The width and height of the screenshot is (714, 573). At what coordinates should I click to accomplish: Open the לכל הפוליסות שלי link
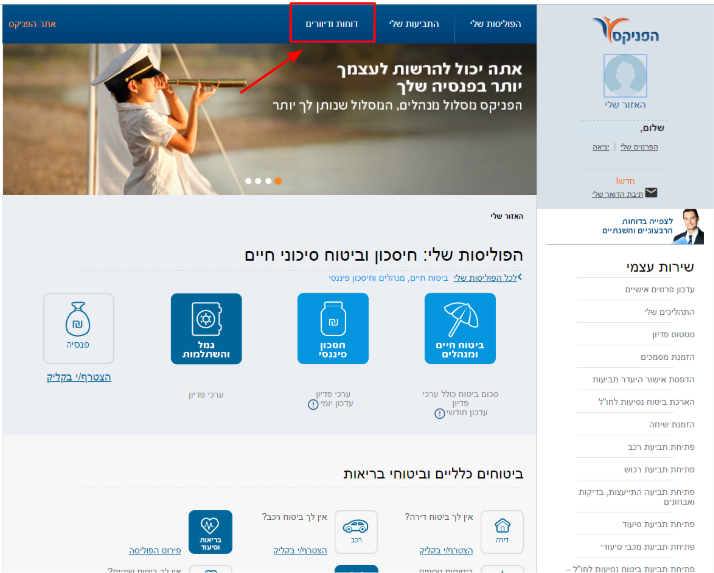[485, 278]
